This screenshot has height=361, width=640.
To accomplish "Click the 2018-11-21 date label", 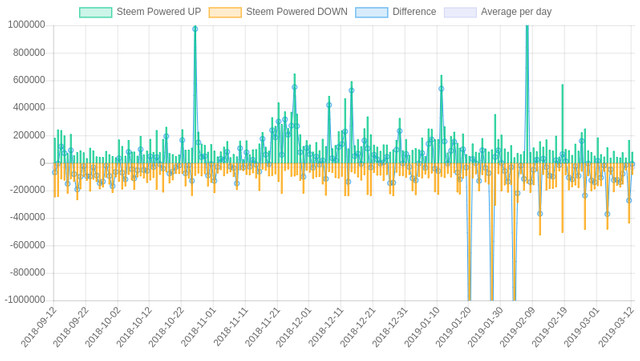I will pos(262,327).
